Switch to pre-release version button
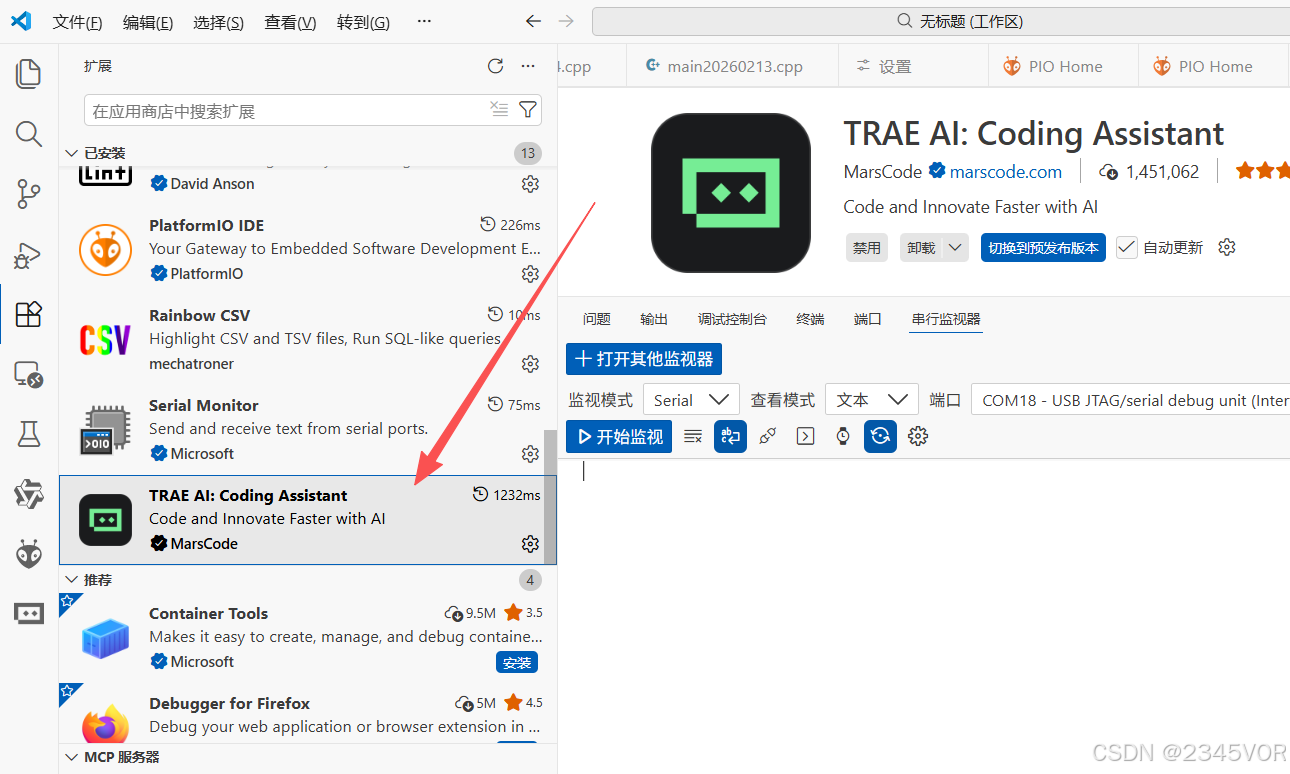 [x=1043, y=247]
